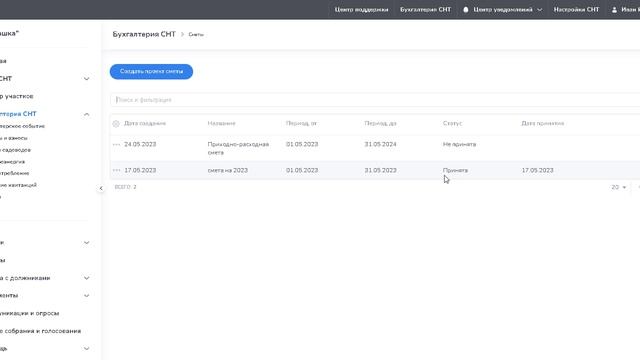Viewport: 640px width, 360px height.
Task: Collapse the left sidebar with the arrow button
Action: coord(101,188)
